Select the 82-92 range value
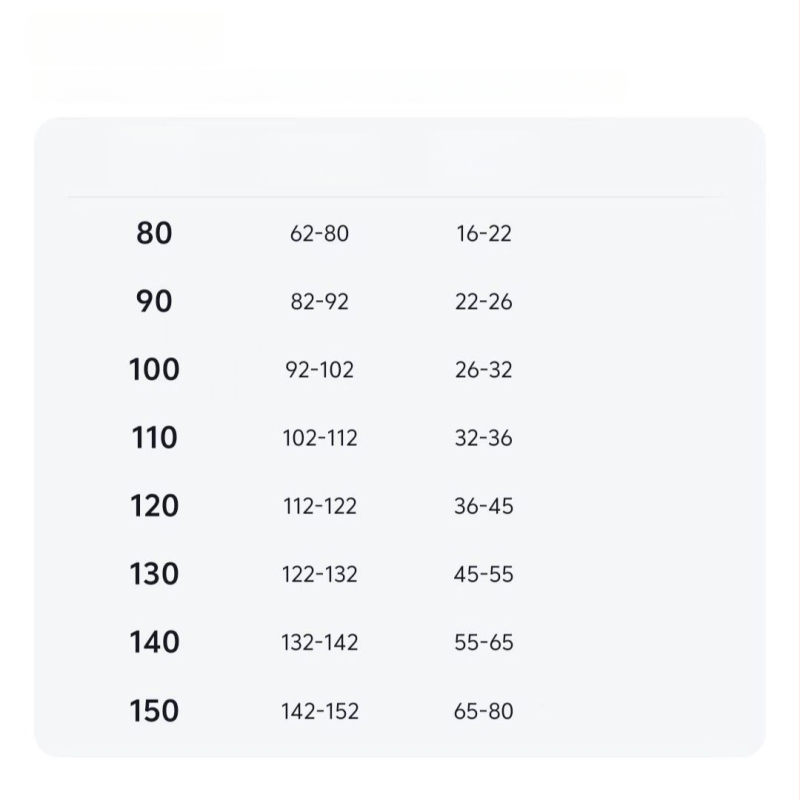 [x=319, y=302]
